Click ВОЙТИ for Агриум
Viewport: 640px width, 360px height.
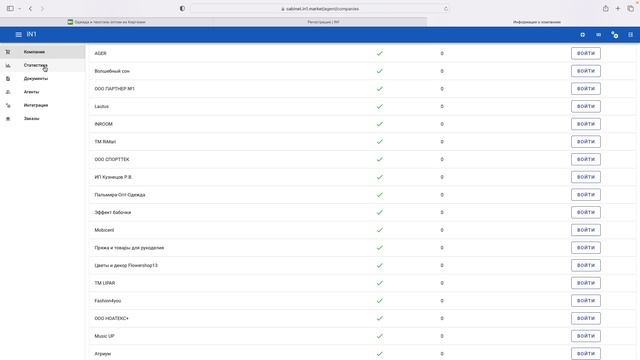click(x=586, y=353)
